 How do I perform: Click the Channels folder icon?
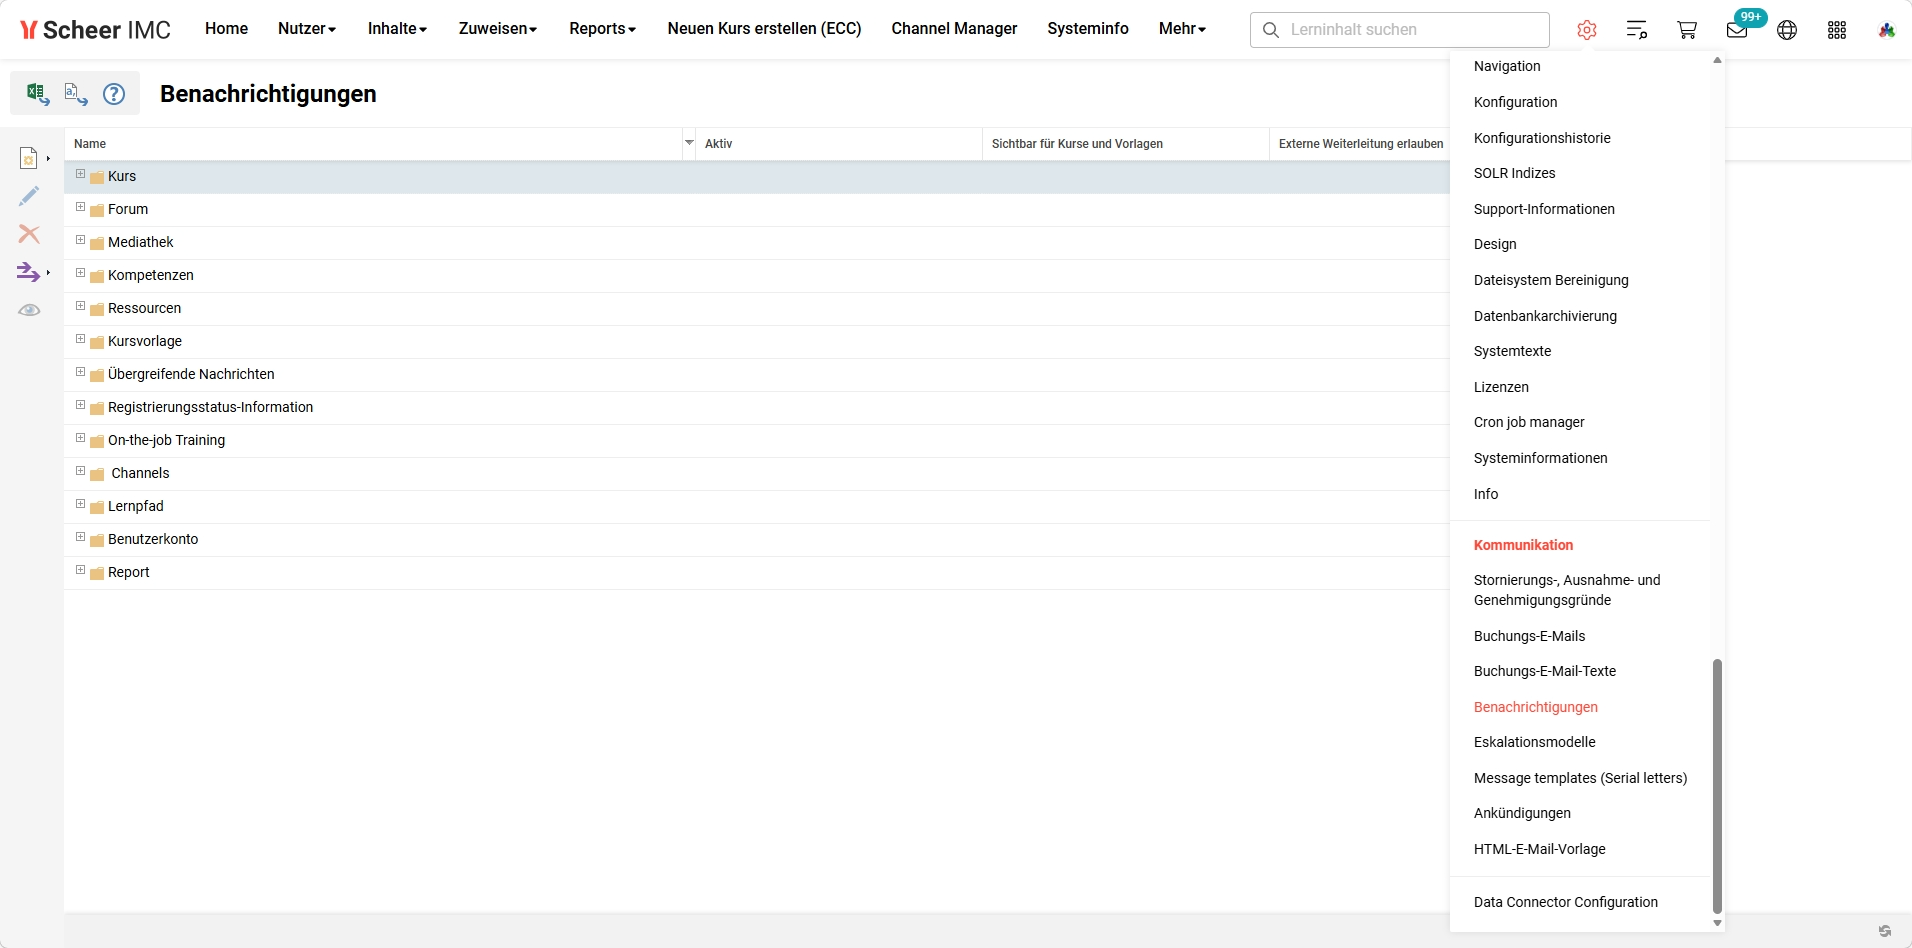click(97, 474)
